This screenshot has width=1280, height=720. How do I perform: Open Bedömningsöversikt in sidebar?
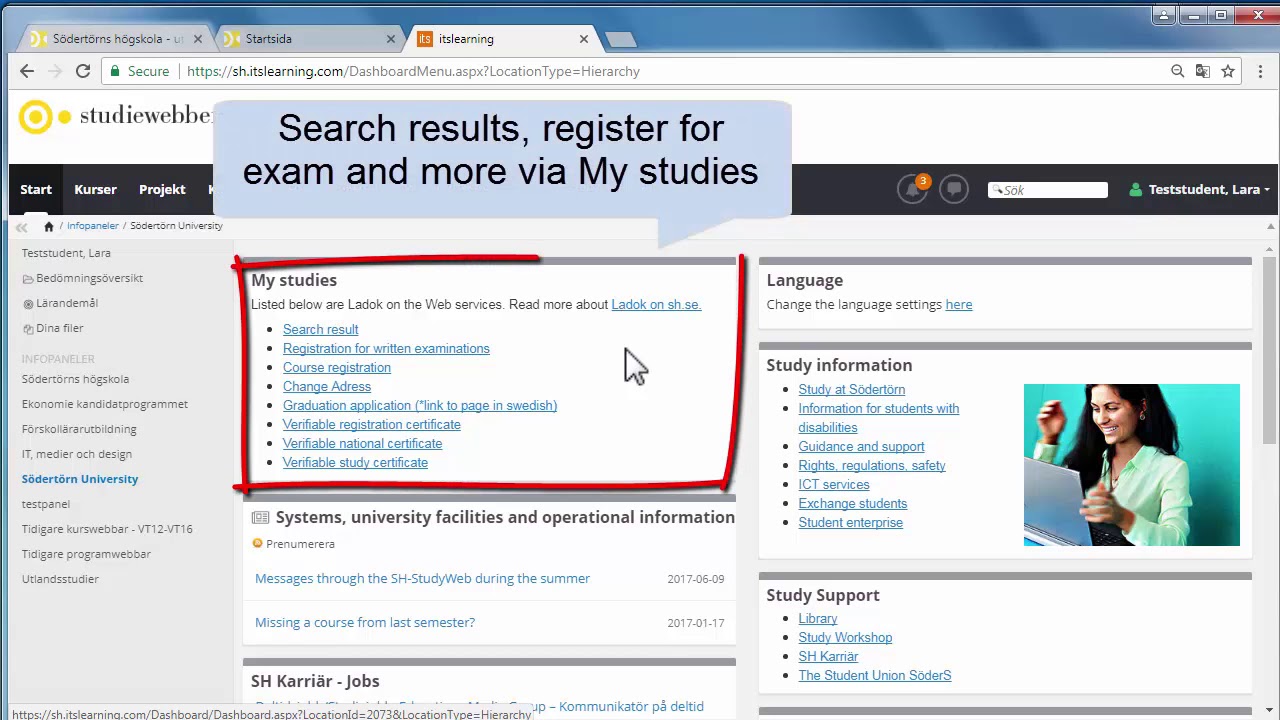pyautogui.click(x=89, y=278)
